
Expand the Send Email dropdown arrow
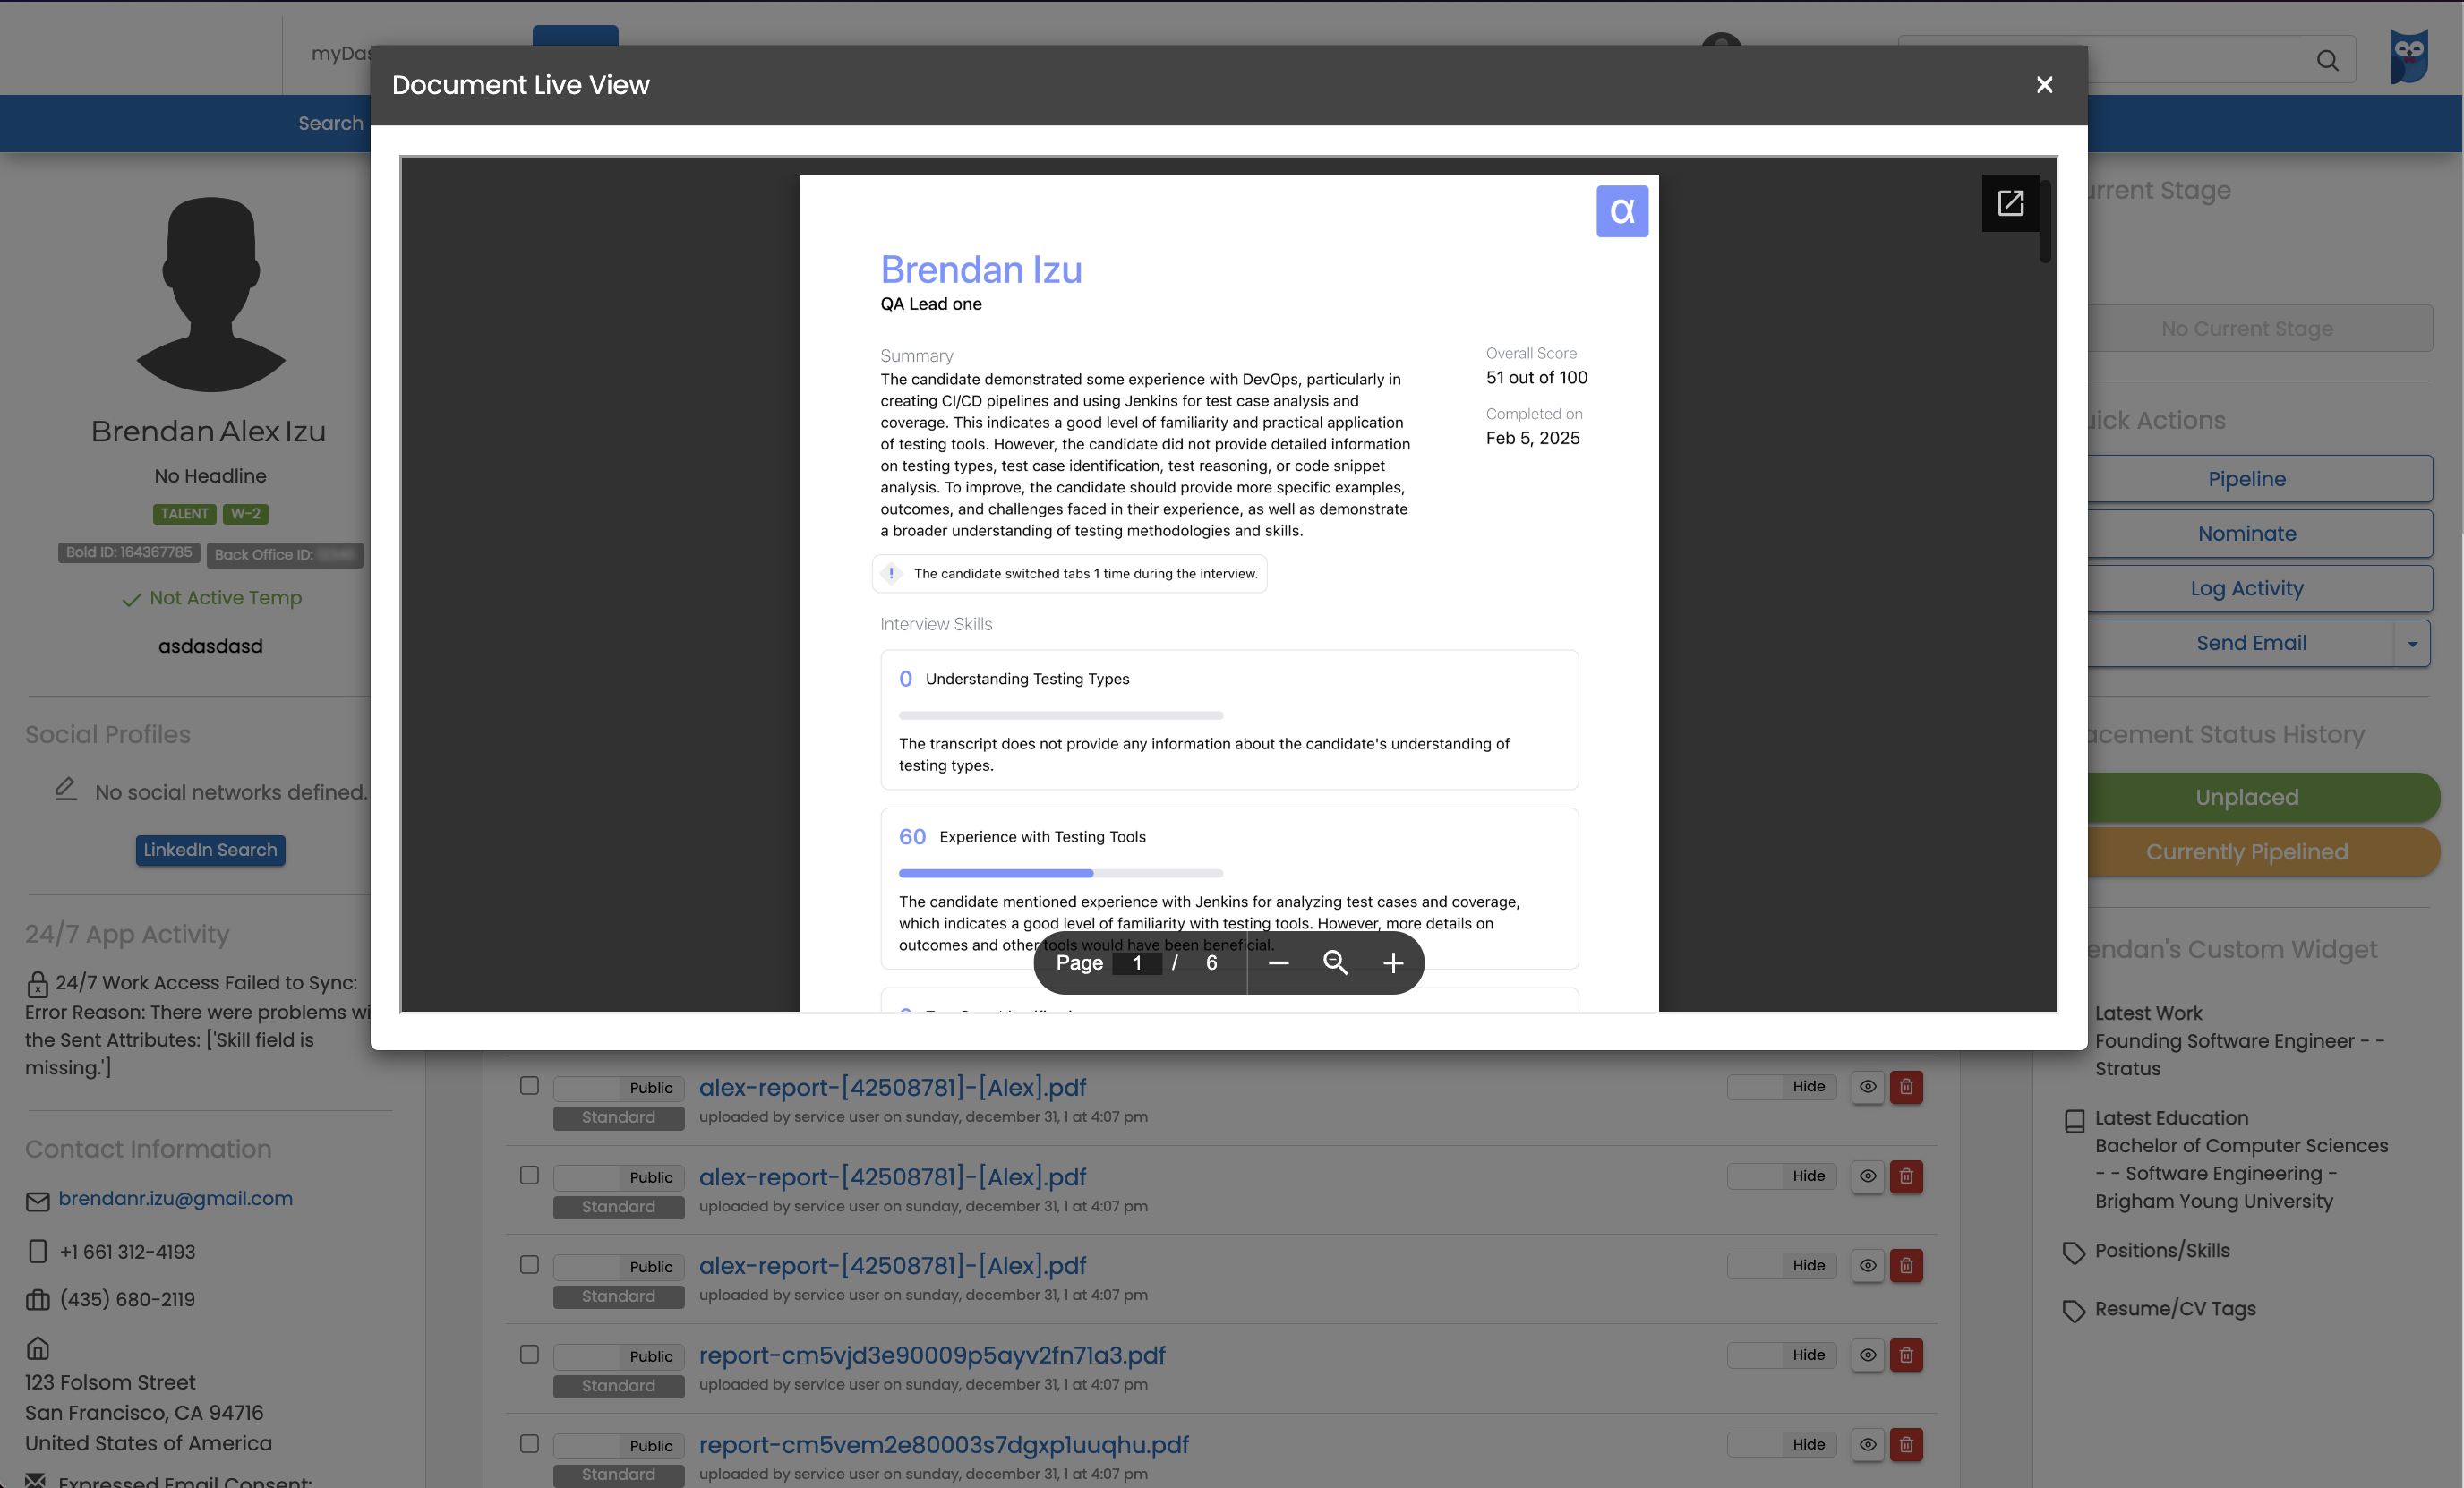2412,644
